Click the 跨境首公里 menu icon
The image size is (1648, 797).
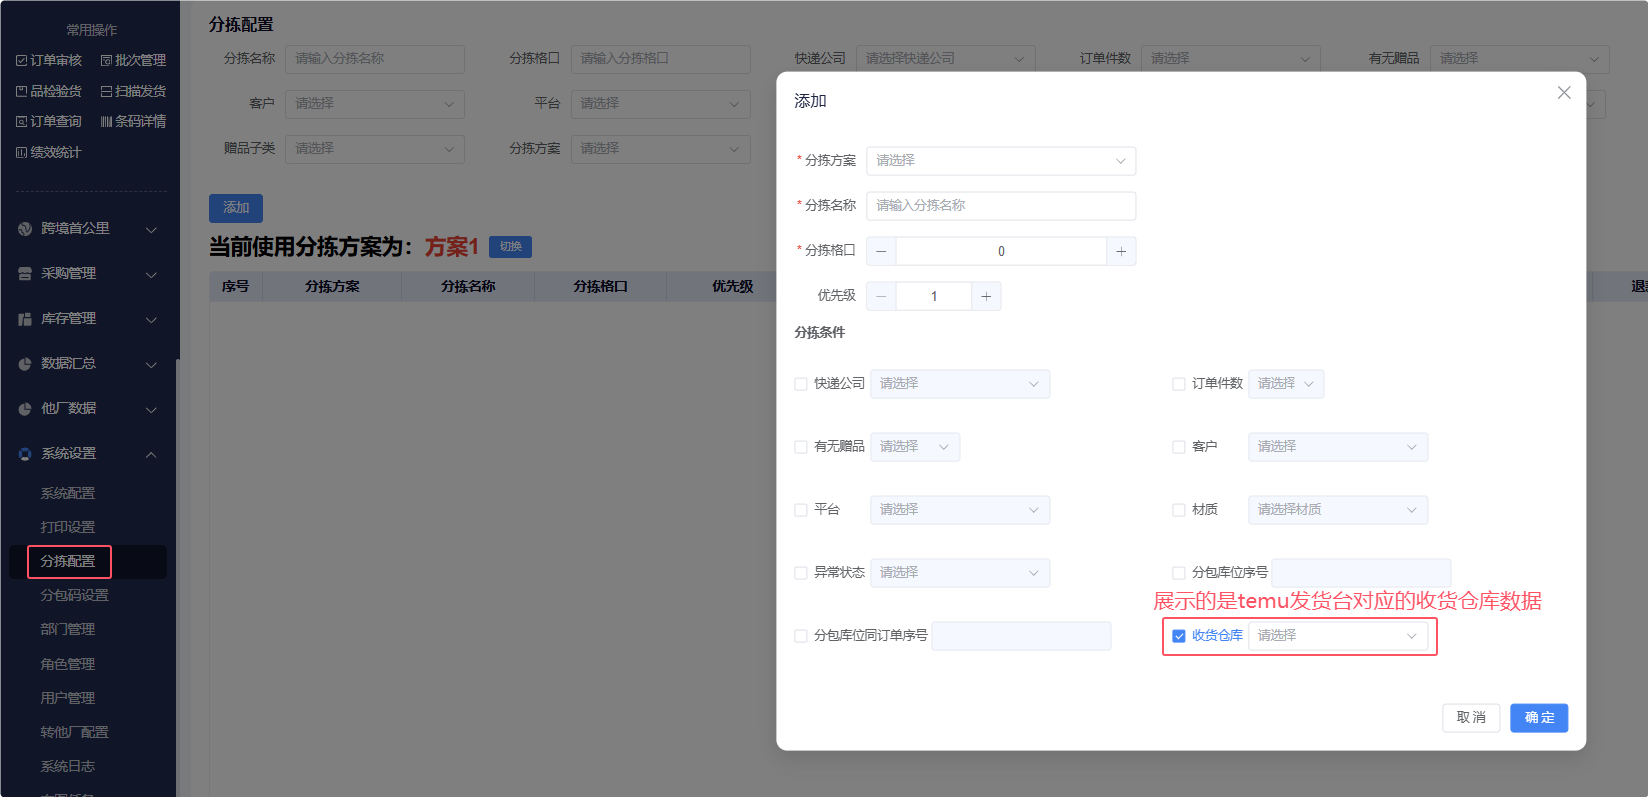click(25, 229)
